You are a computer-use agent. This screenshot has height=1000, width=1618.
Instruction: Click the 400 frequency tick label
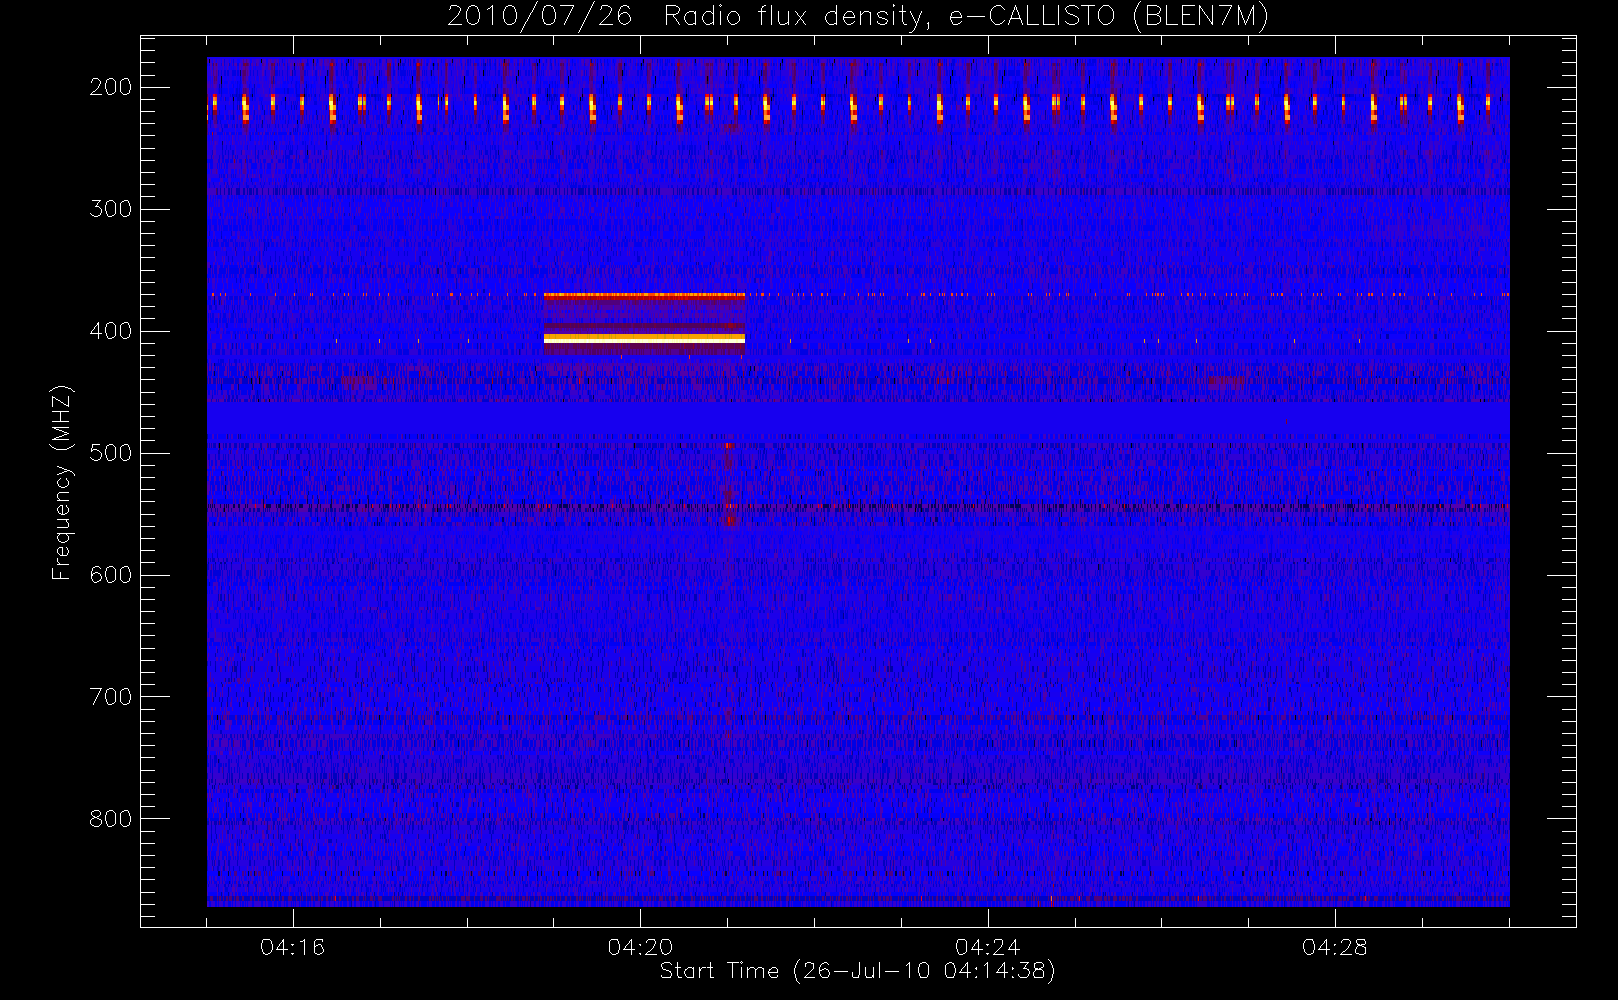[111, 331]
